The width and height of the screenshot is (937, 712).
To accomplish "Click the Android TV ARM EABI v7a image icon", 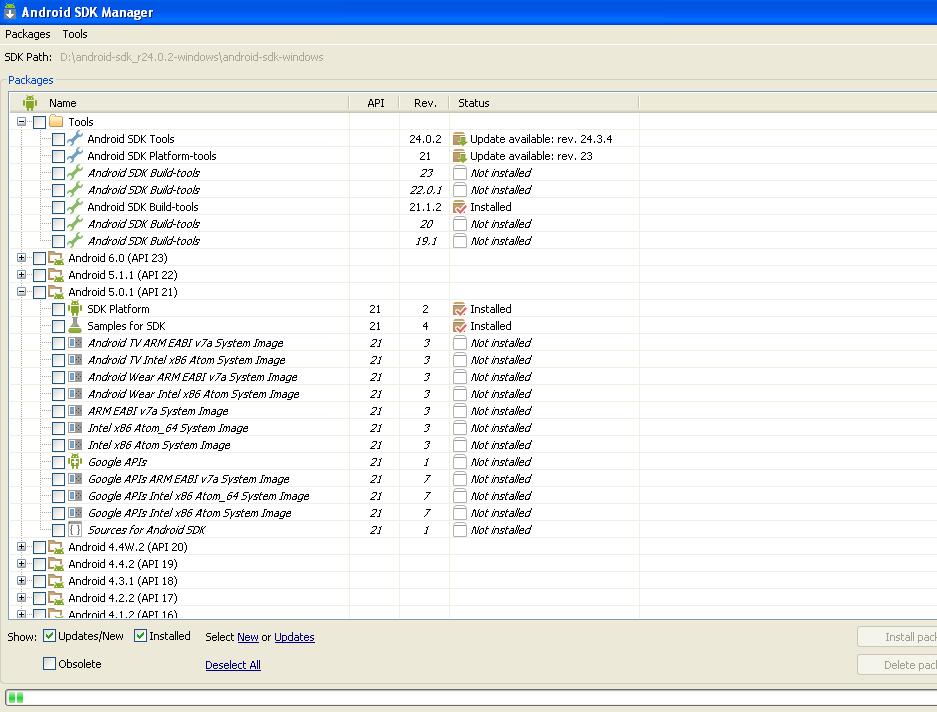I will click(x=75, y=343).
